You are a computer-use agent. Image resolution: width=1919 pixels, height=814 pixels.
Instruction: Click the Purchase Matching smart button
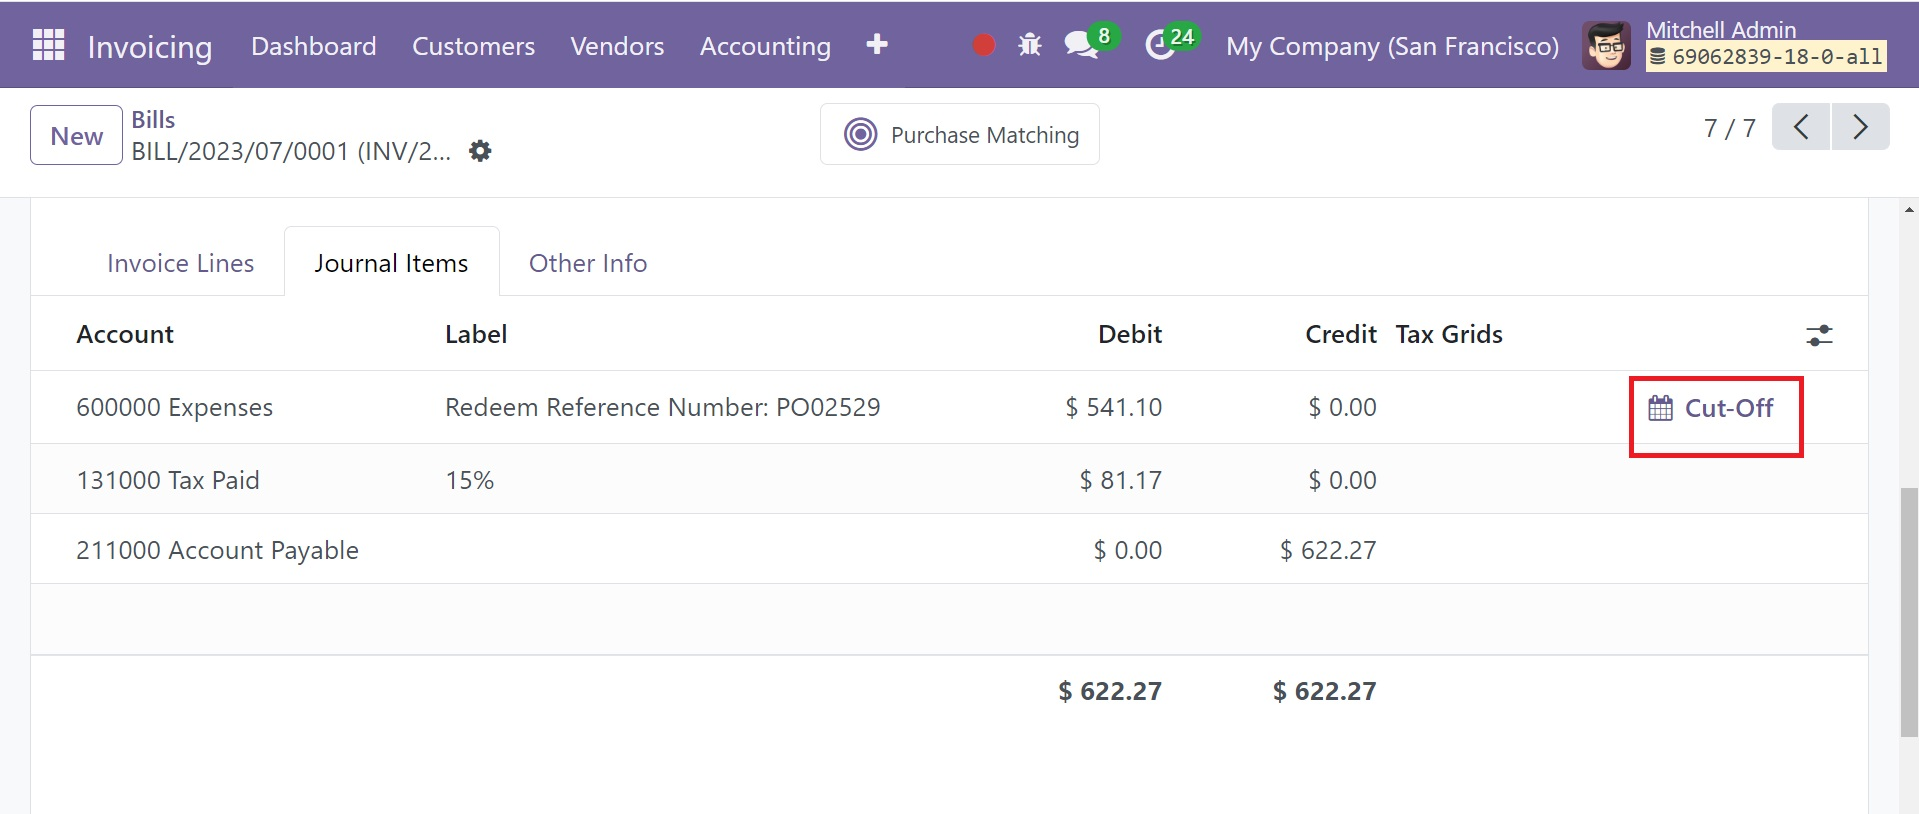(959, 135)
